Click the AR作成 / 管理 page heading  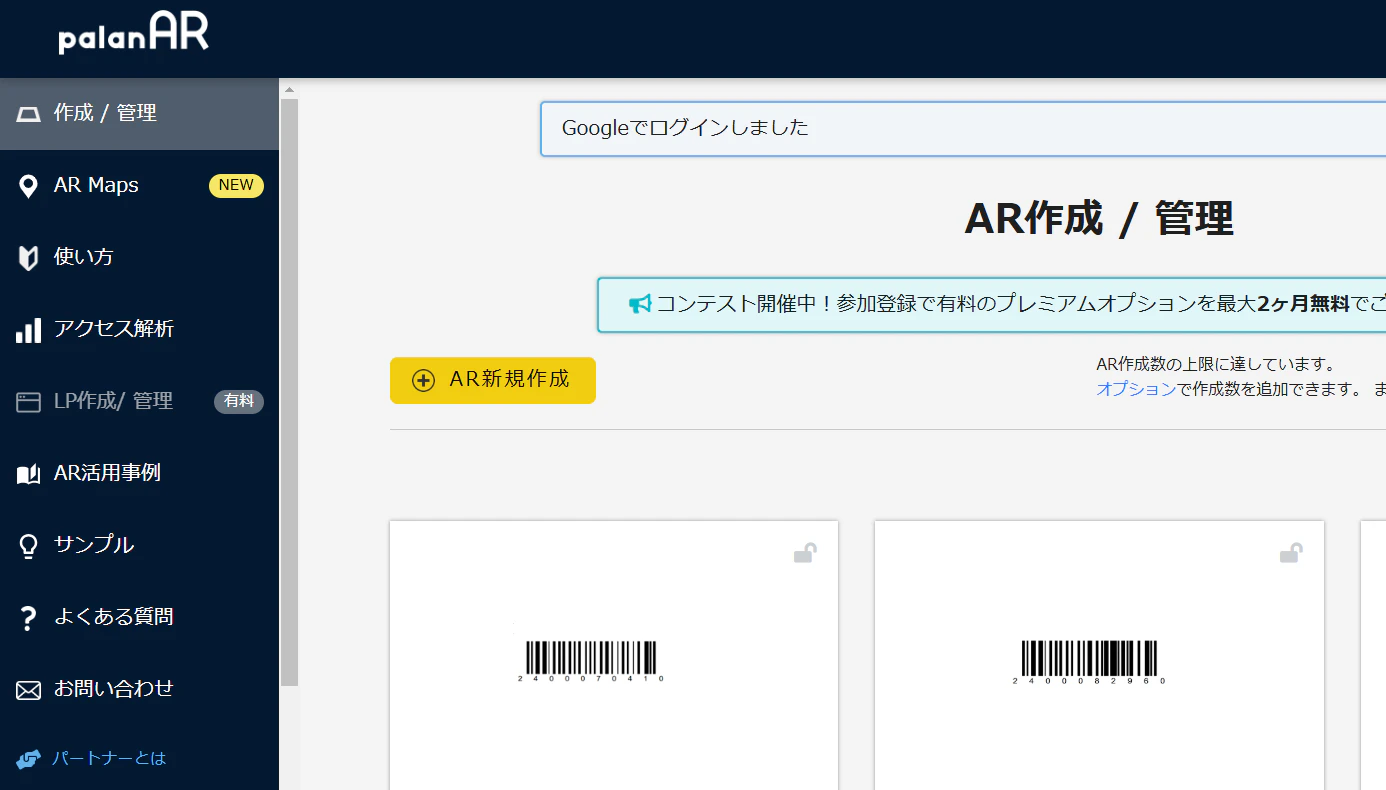(x=1099, y=218)
